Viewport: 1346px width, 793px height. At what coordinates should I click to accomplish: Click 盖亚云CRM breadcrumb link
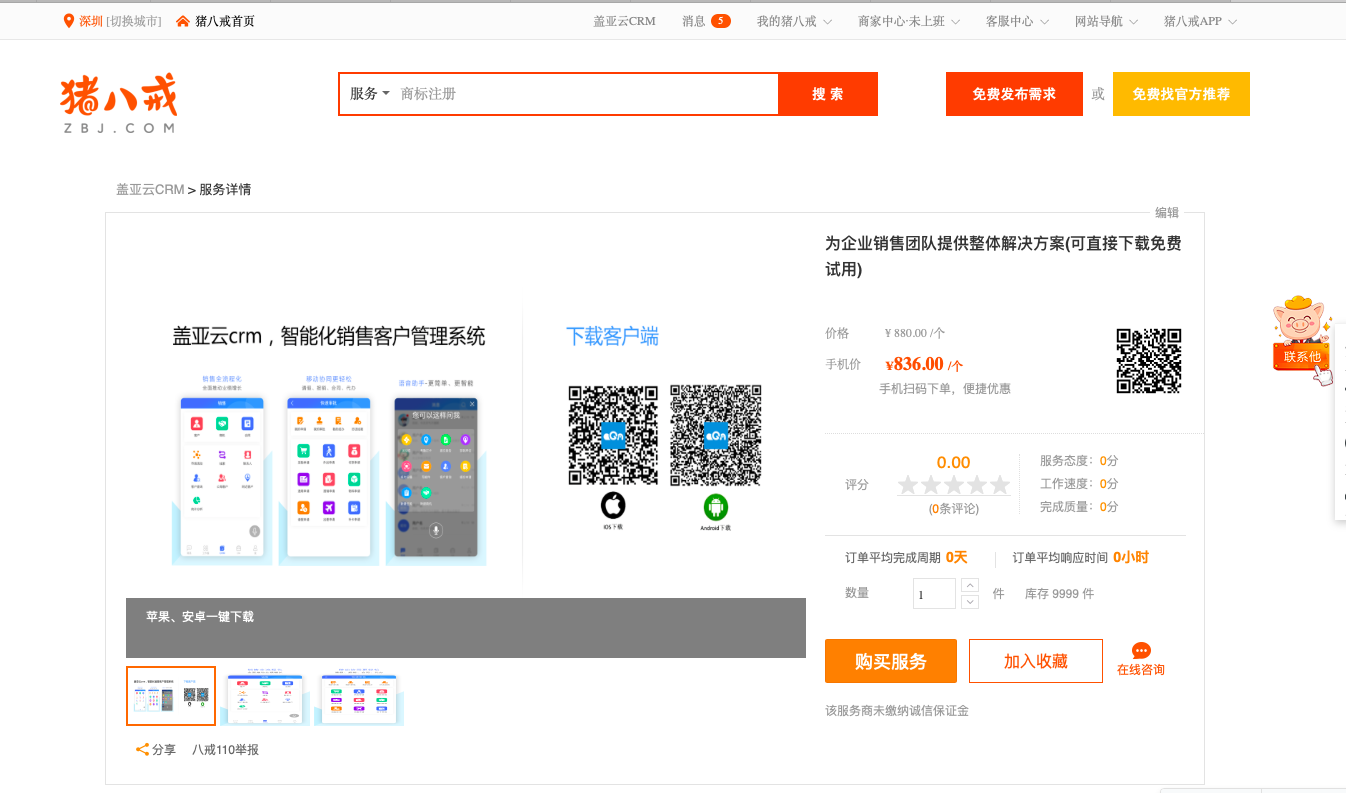click(x=150, y=189)
